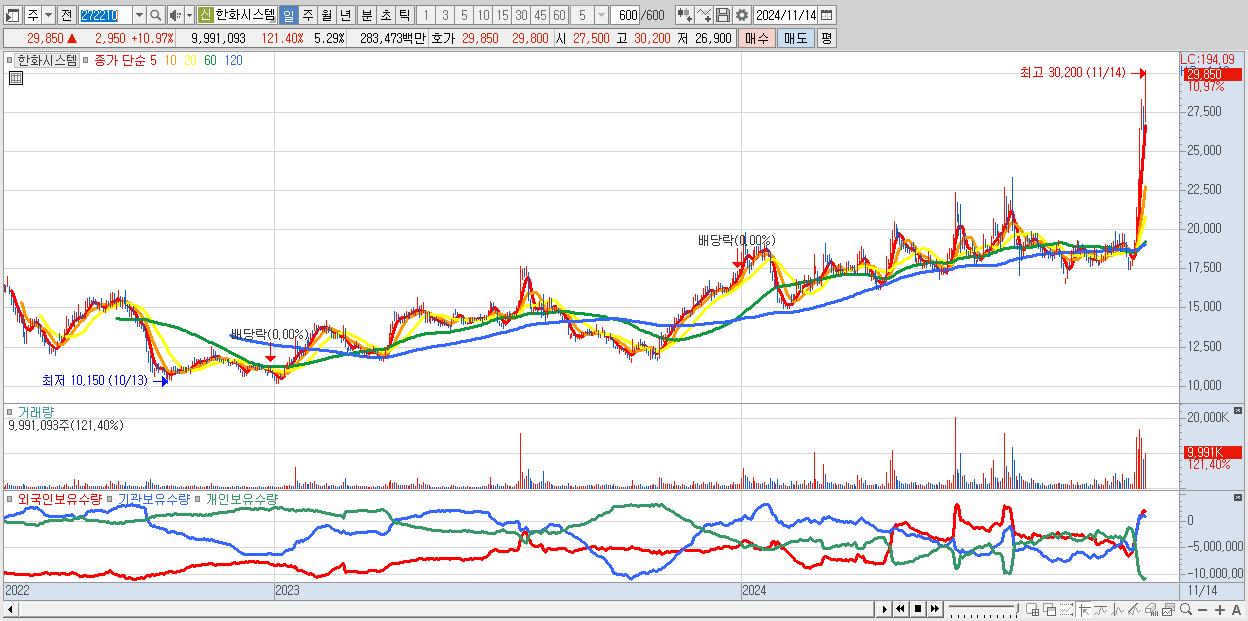Select the daily '일' period toggle
This screenshot has width=1248, height=621.
click(x=288, y=15)
